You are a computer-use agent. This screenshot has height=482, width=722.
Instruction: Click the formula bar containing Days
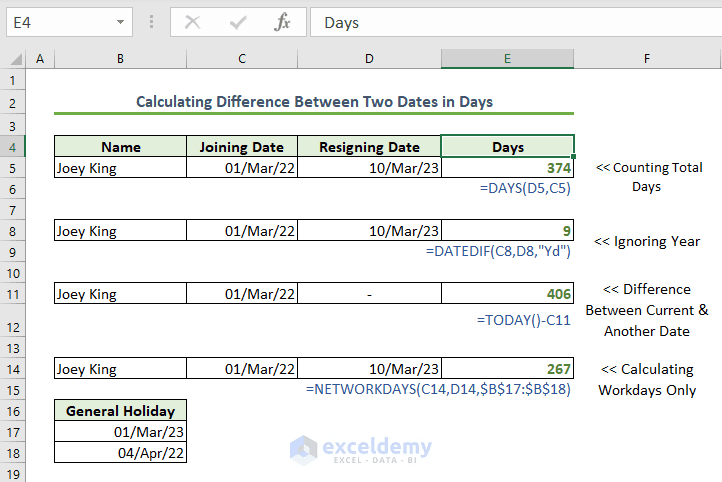[516, 22]
